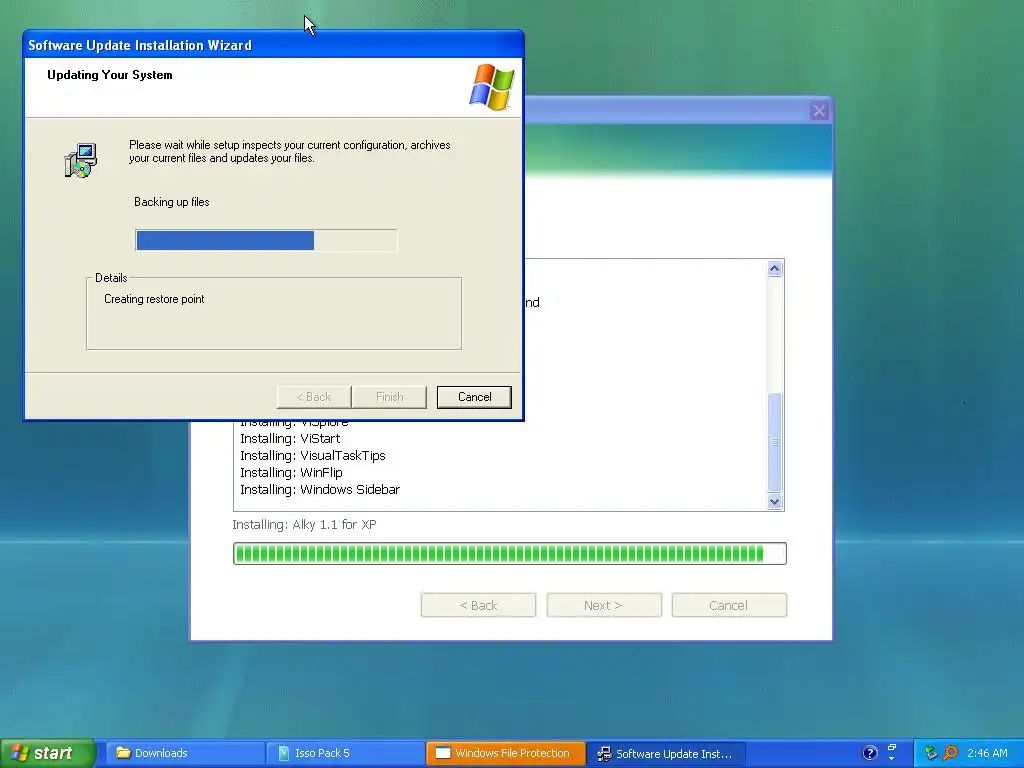Viewport: 1024px width, 768px height.
Task: Click the orange magnifier tray icon
Action: coord(950,753)
